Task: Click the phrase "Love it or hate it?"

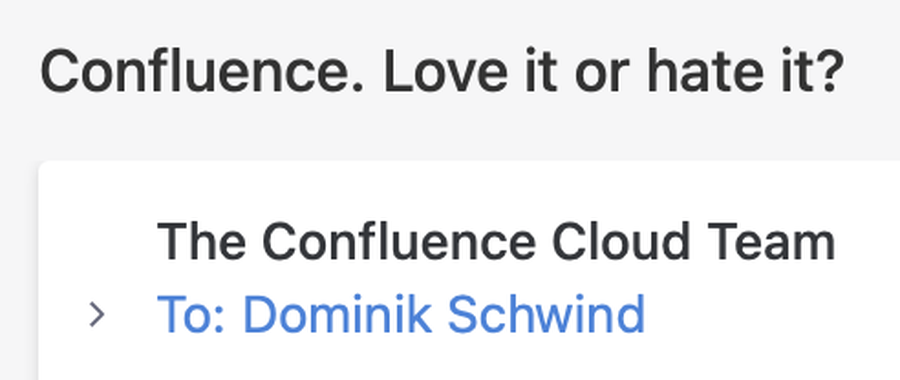Action: (614, 72)
